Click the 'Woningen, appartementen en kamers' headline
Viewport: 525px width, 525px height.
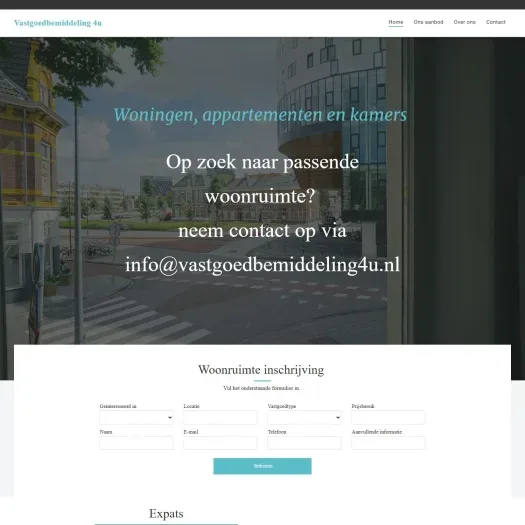(260, 115)
